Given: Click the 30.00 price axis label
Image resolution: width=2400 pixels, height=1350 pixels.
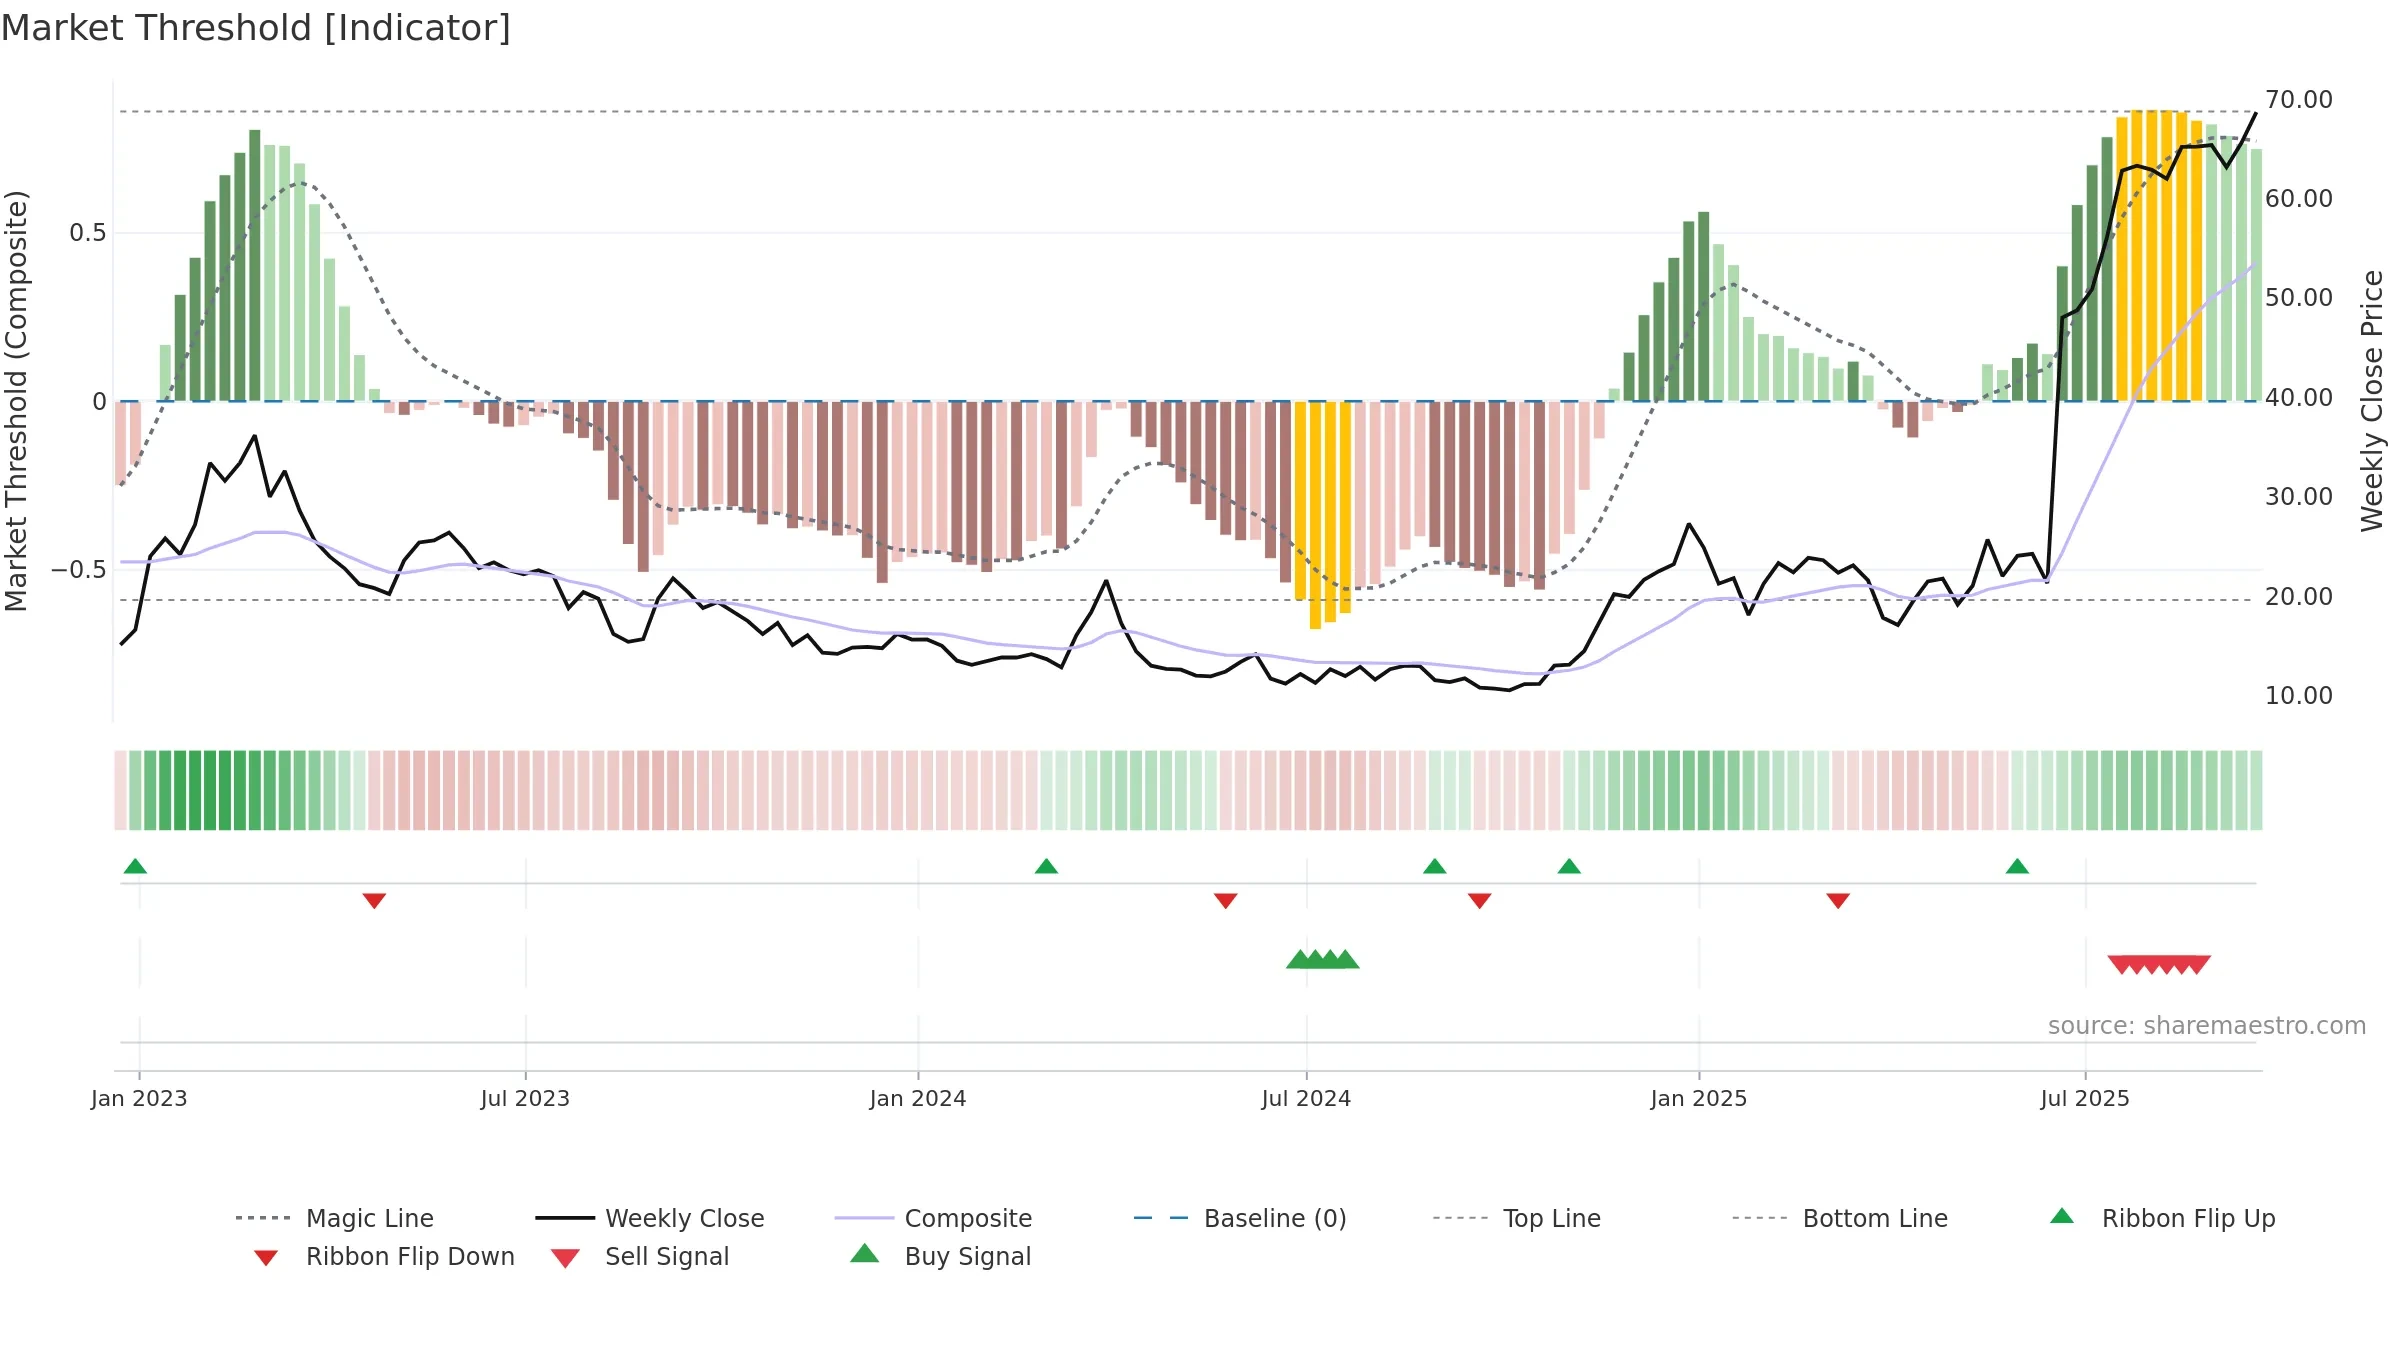Looking at the screenshot, I should coord(2299,497).
